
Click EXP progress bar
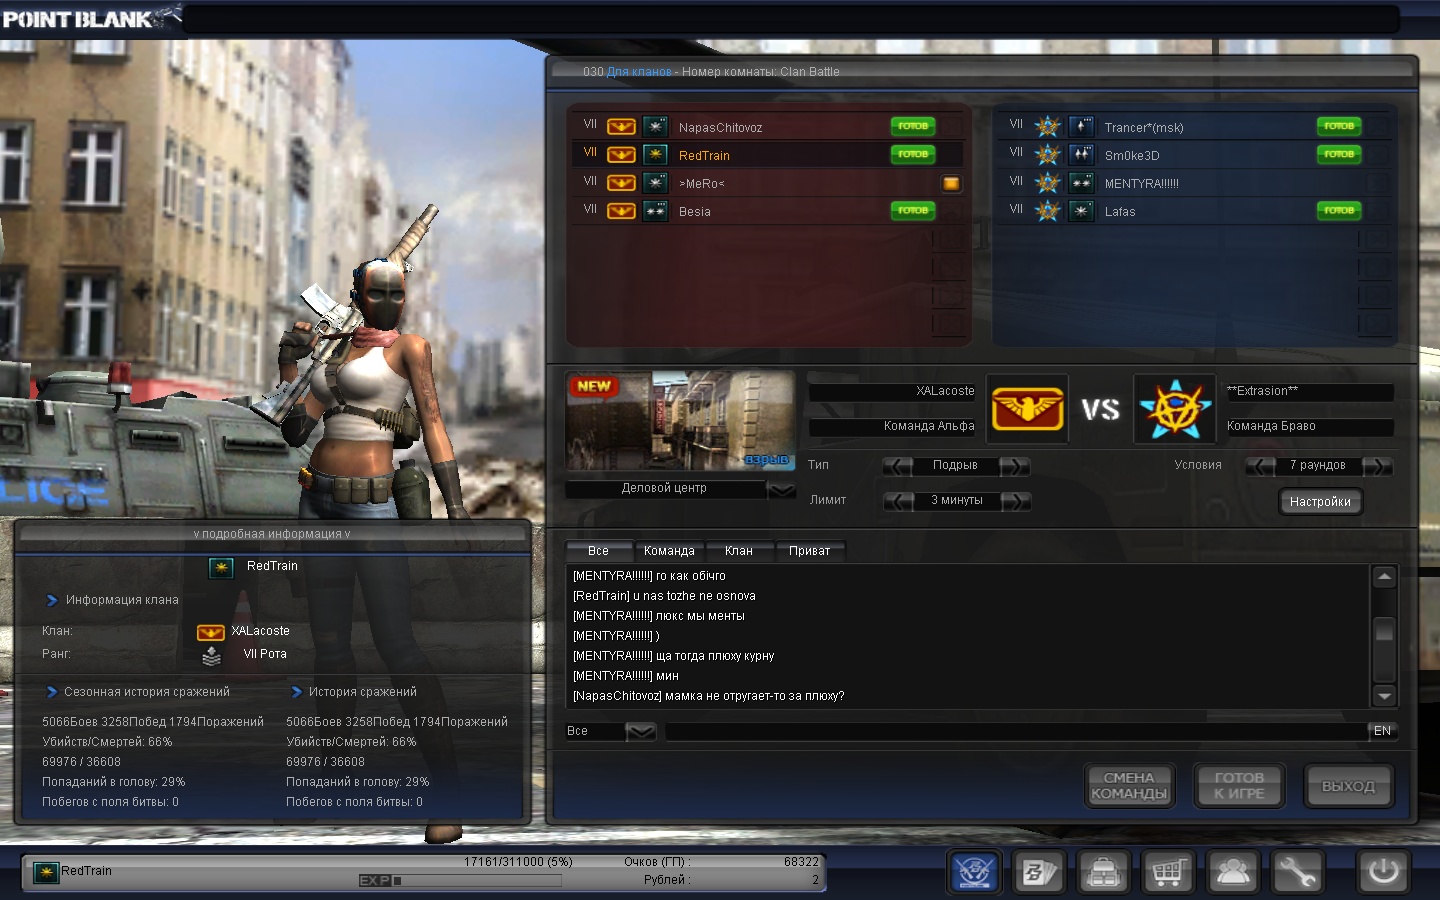pyautogui.click(x=460, y=881)
